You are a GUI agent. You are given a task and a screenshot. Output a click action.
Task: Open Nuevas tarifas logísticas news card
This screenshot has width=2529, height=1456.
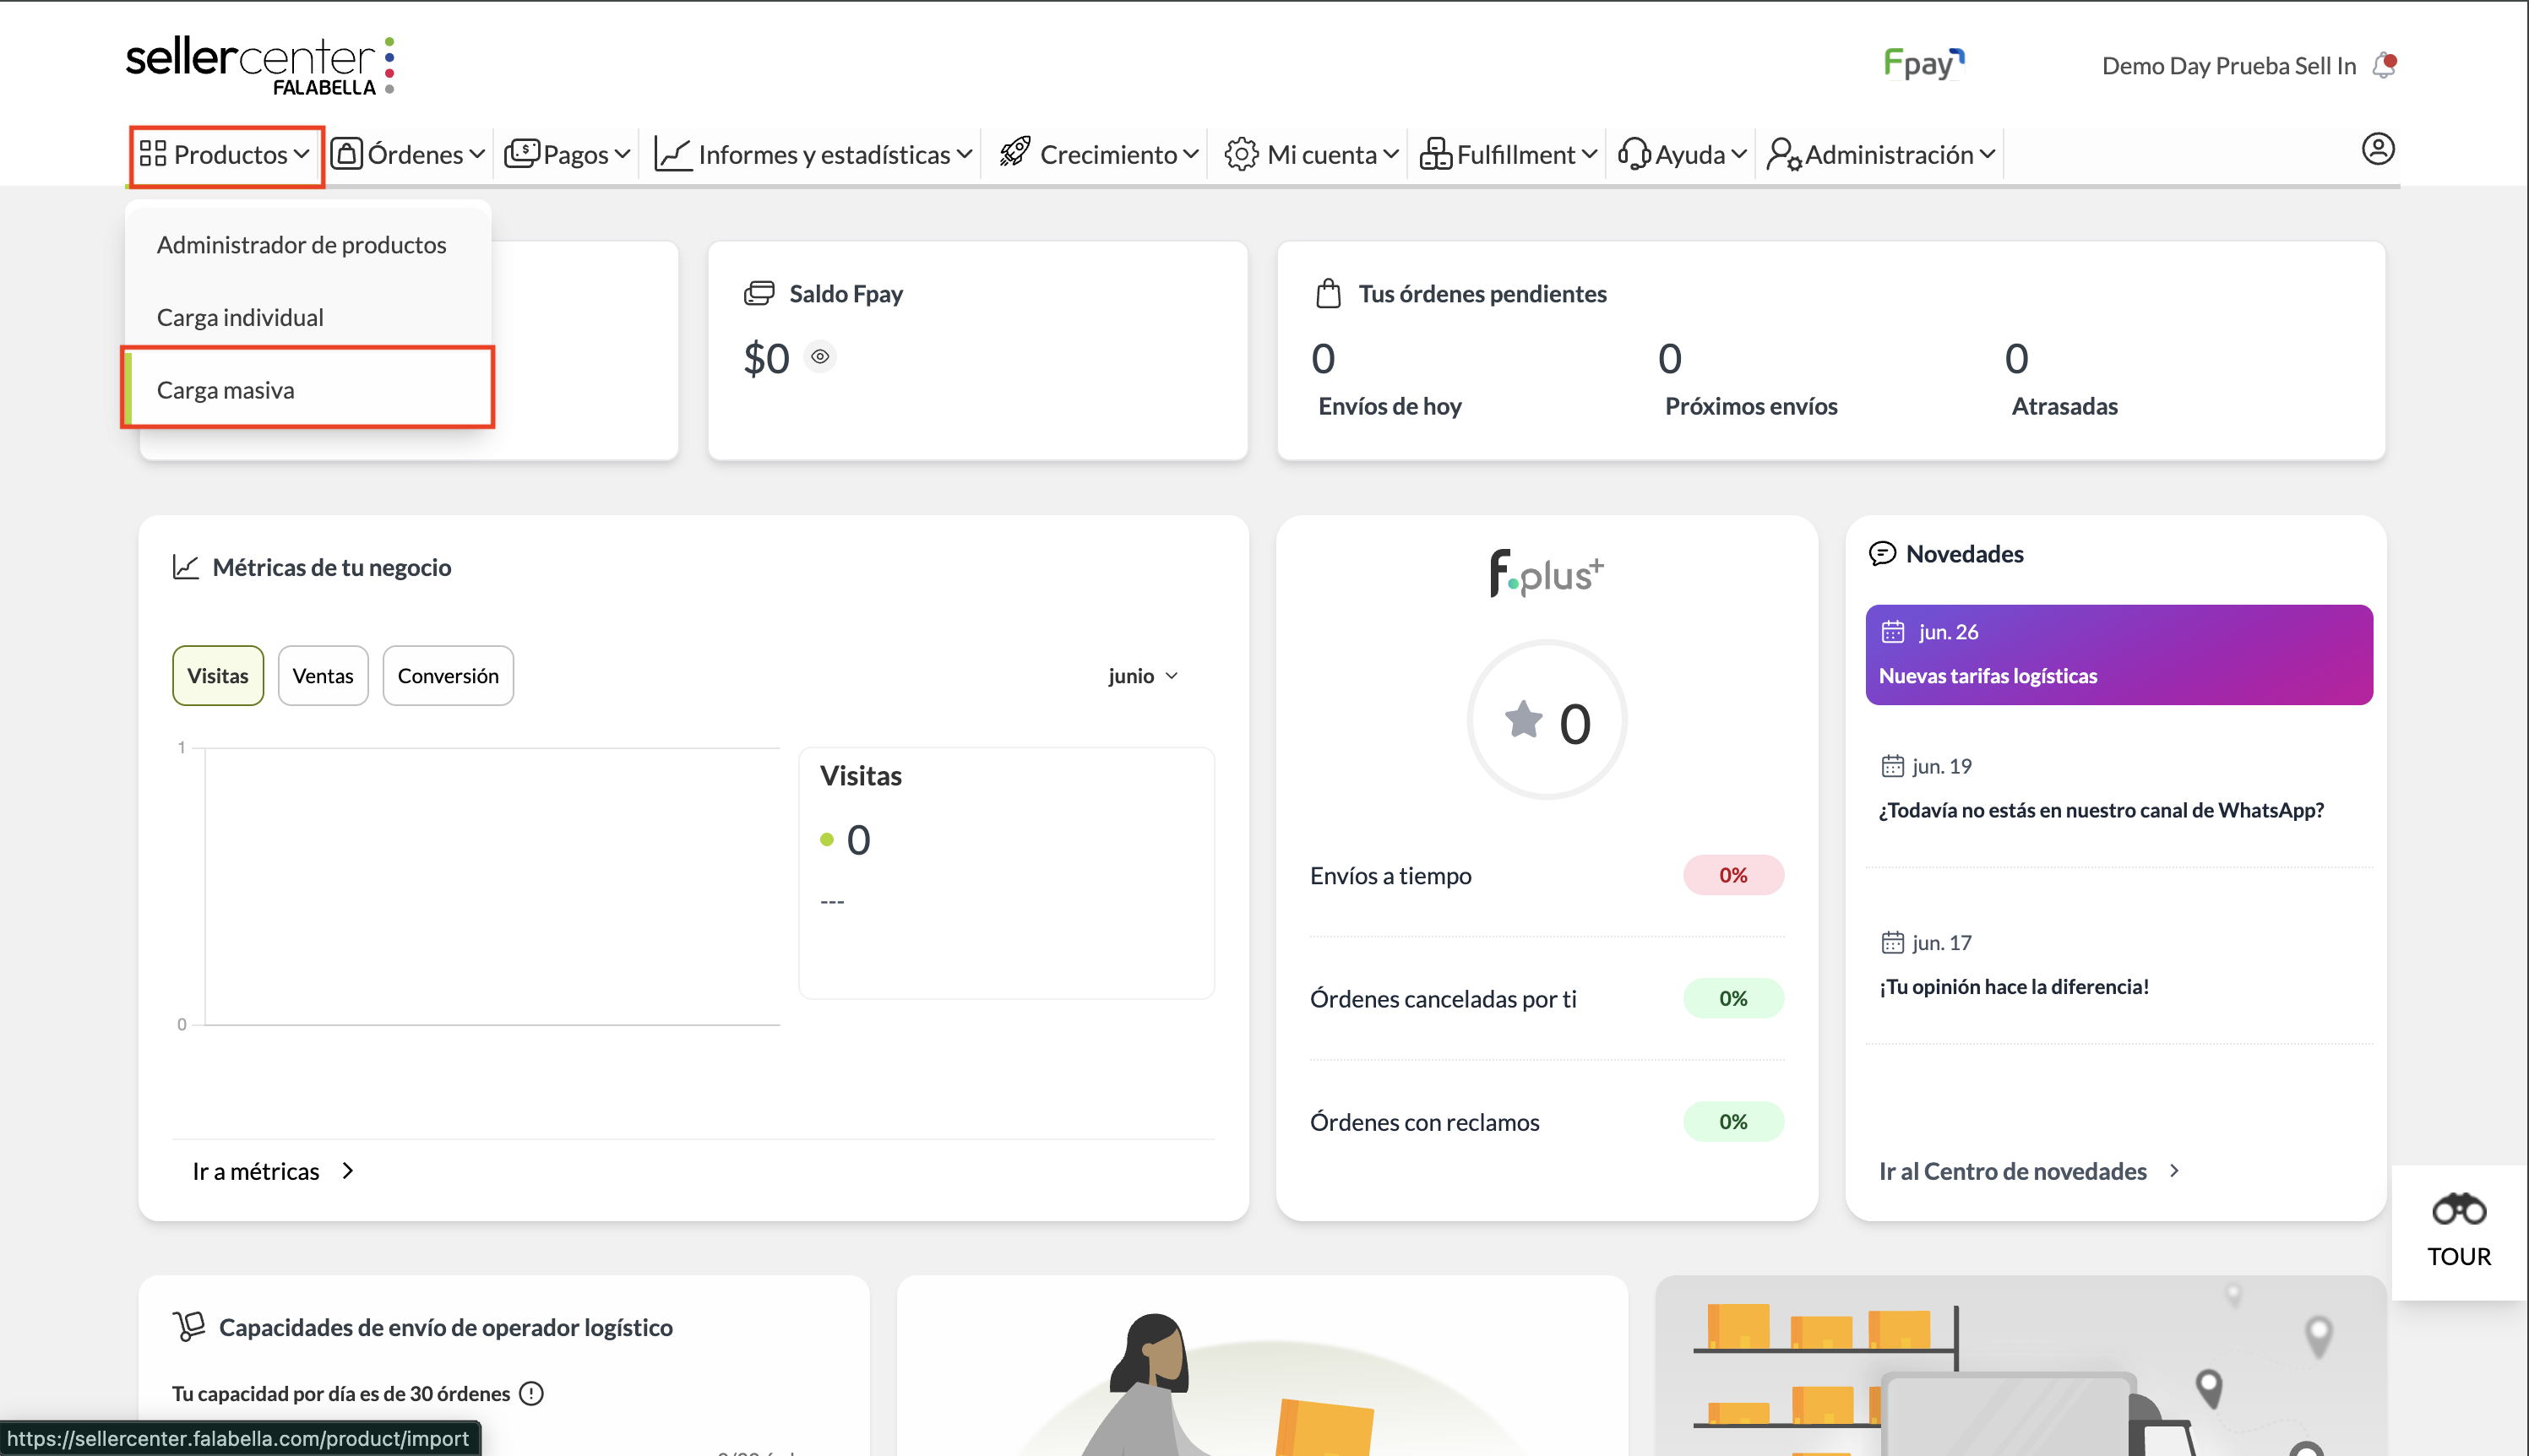pyautogui.click(x=2119, y=654)
